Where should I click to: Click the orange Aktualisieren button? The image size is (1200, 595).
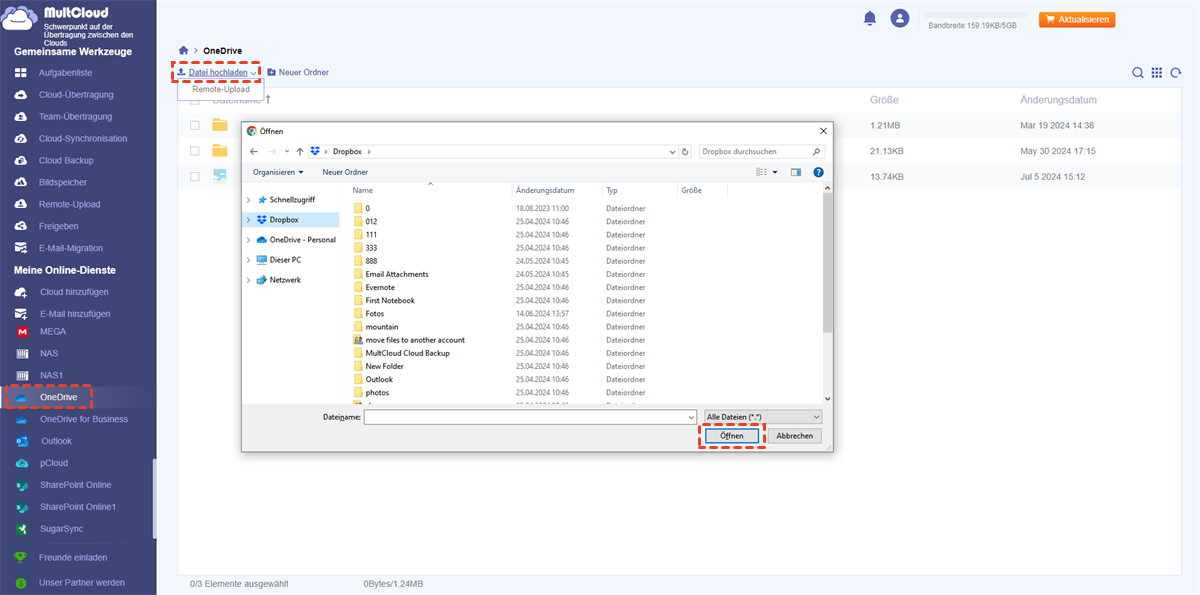(x=1077, y=20)
